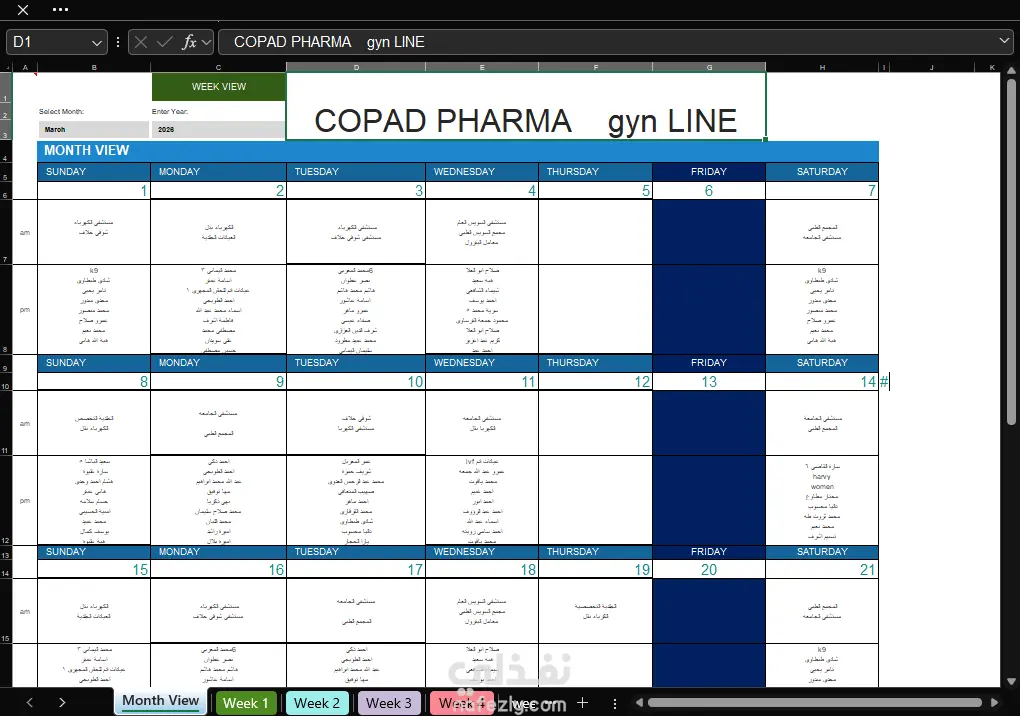Expand the Name Box dropdown arrow
The height and width of the screenshot is (716, 1020).
coord(97,43)
